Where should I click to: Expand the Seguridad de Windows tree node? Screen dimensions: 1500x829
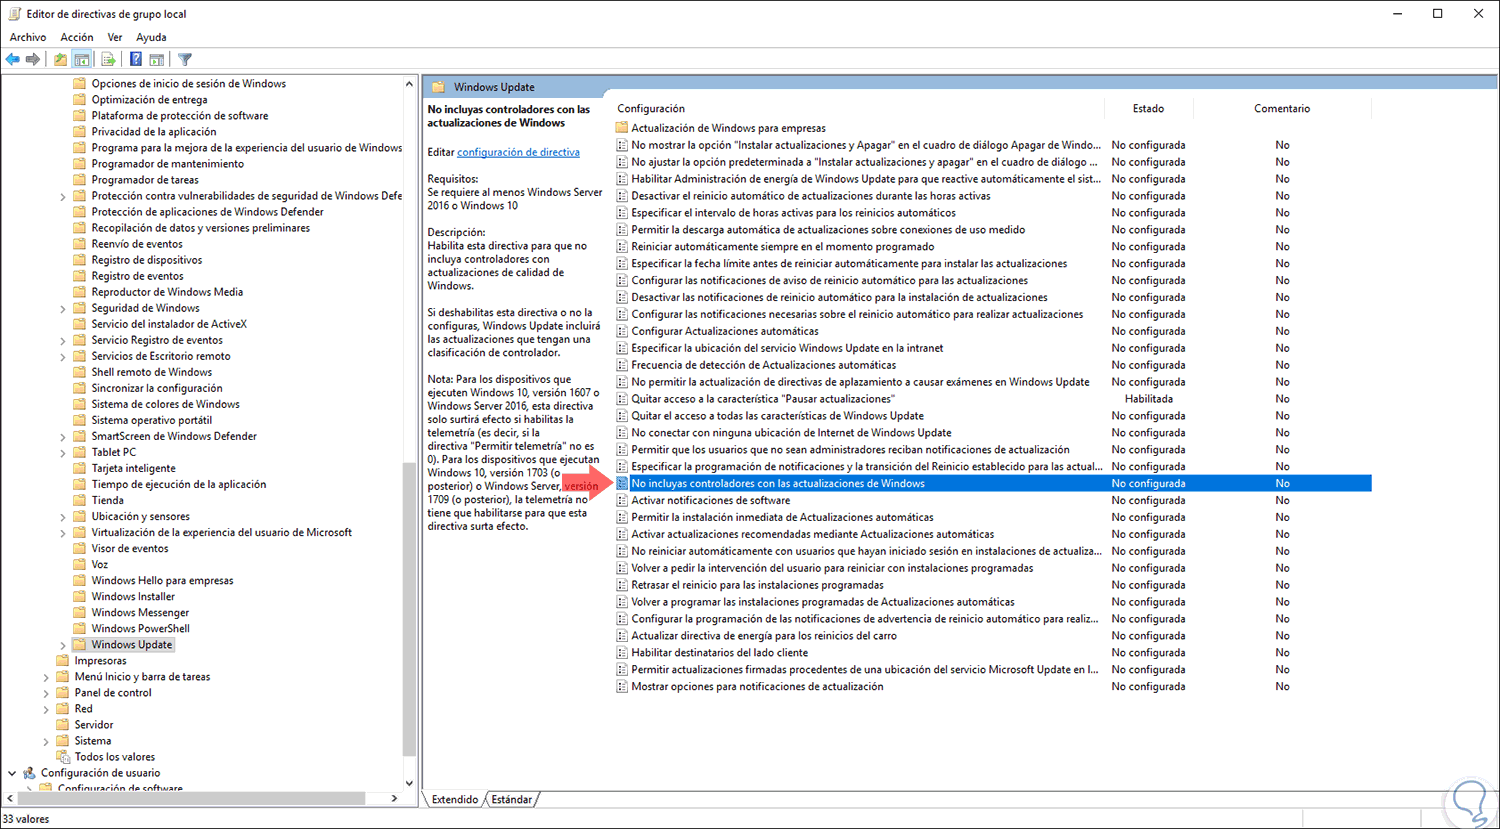tap(63, 308)
